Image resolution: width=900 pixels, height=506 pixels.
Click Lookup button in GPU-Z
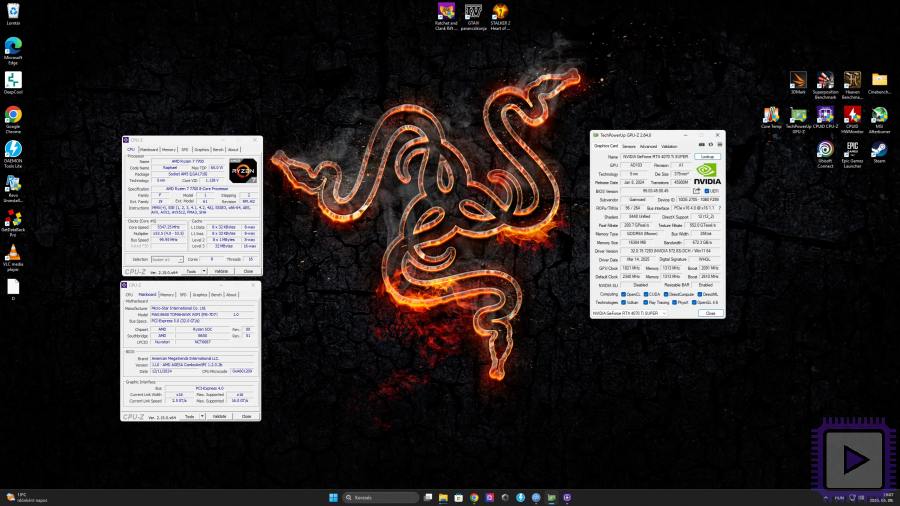point(708,156)
